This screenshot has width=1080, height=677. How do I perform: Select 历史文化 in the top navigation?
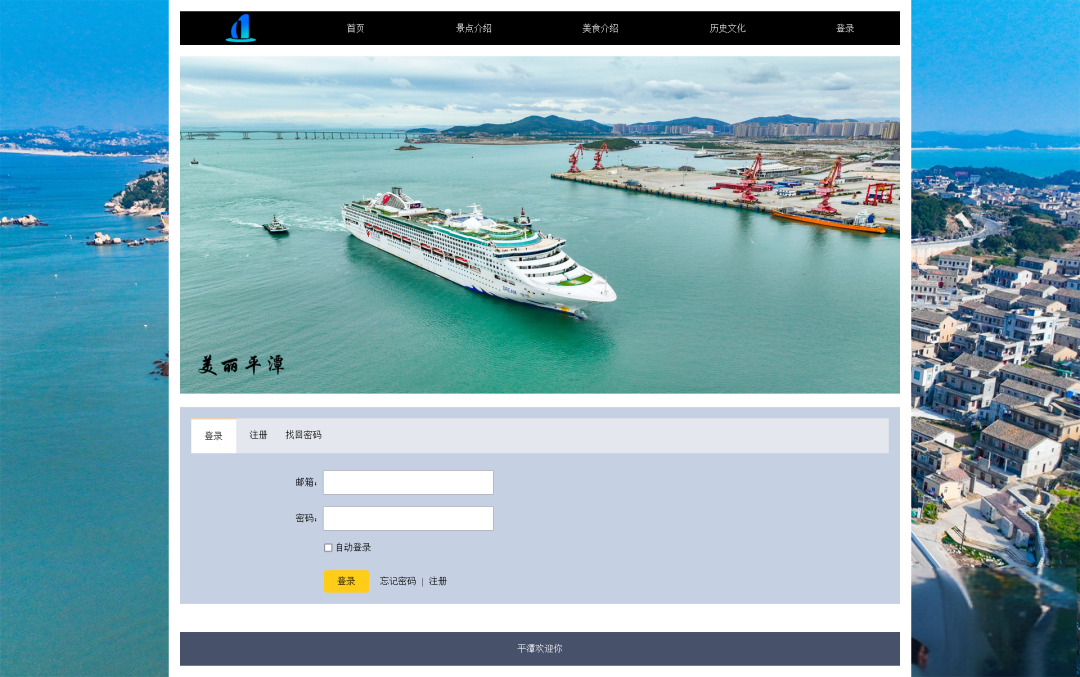[727, 28]
